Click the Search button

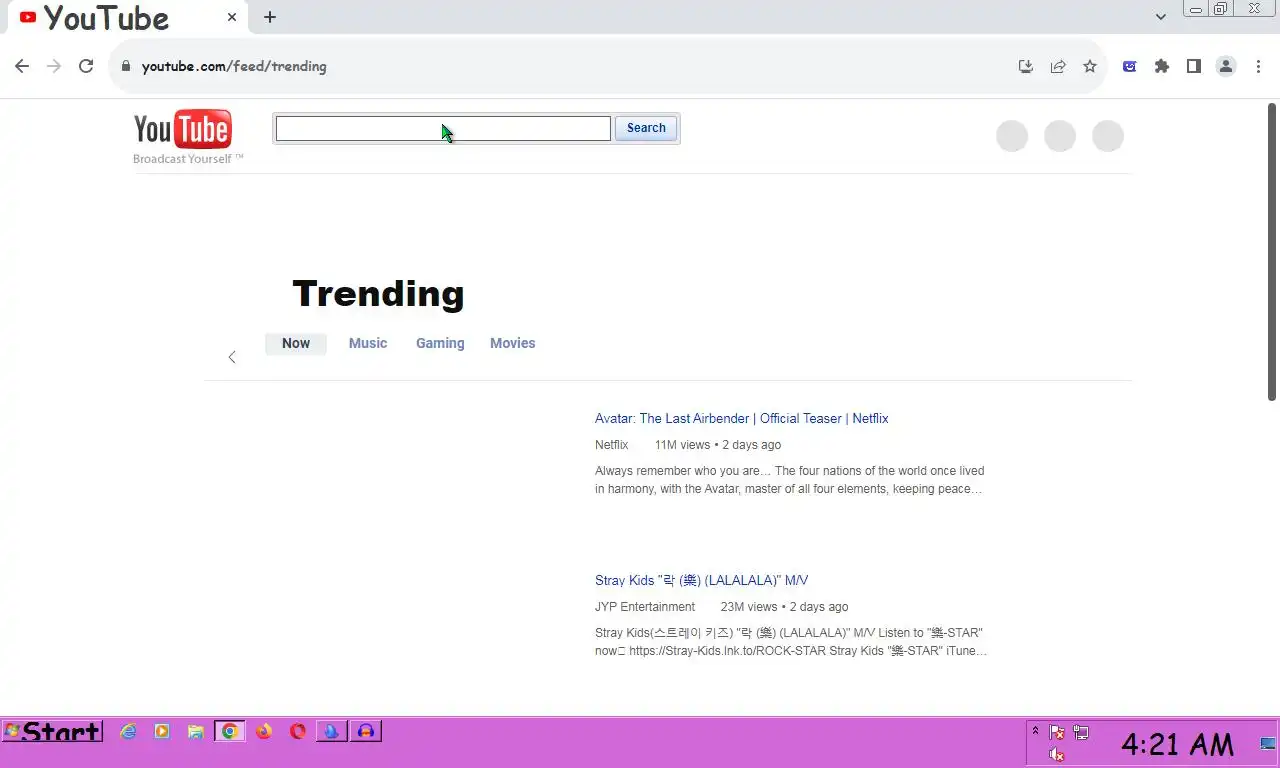tap(646, 128)
